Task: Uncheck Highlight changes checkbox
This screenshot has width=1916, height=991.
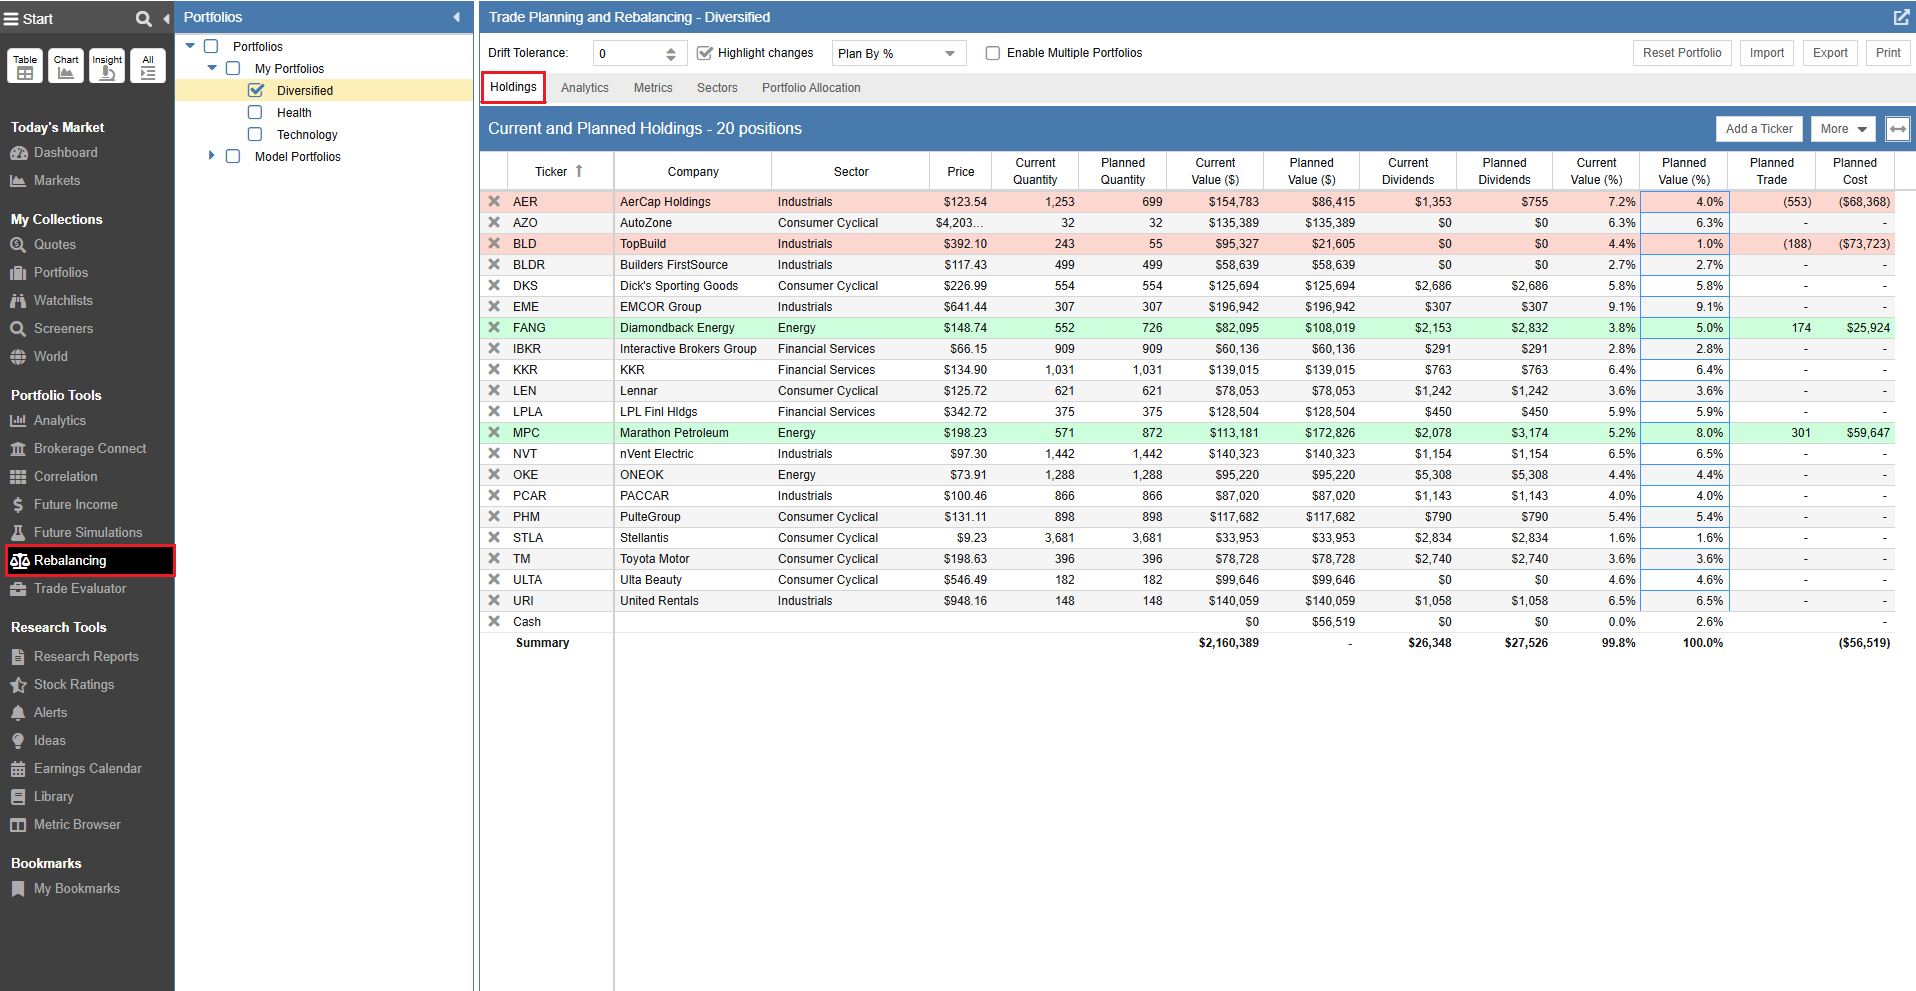Action: tap(705, 53)
